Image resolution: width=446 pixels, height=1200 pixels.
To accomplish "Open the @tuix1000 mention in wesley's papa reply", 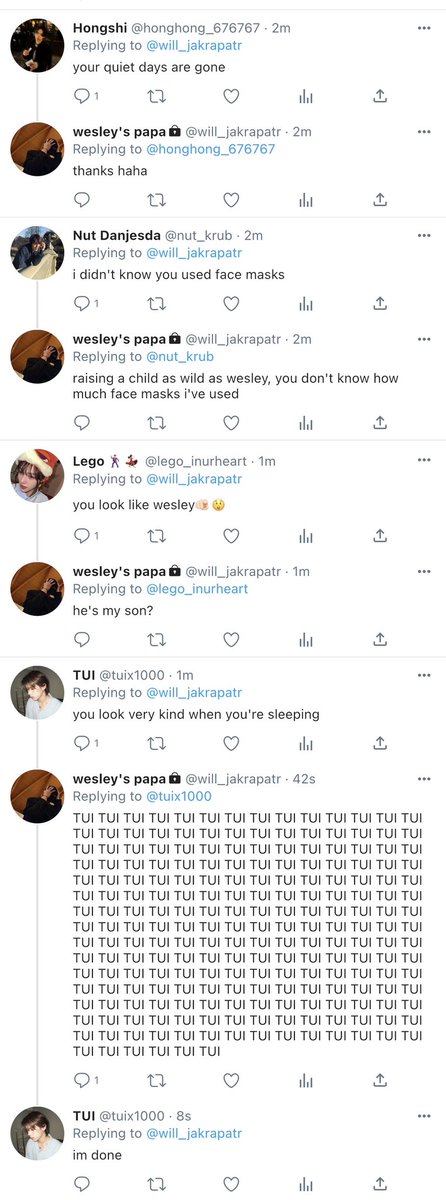I will tap(179, 796).
